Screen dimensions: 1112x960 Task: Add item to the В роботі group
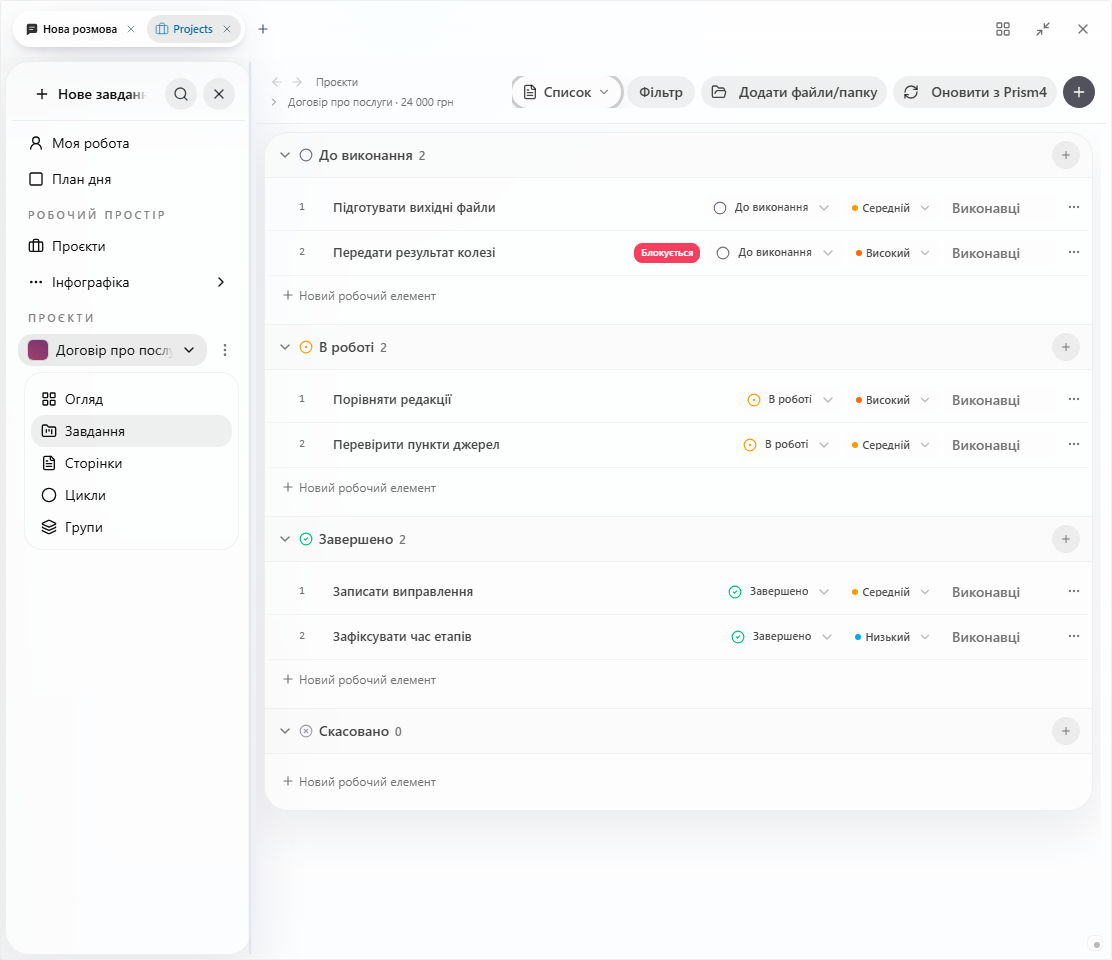tap(1065, 347)
